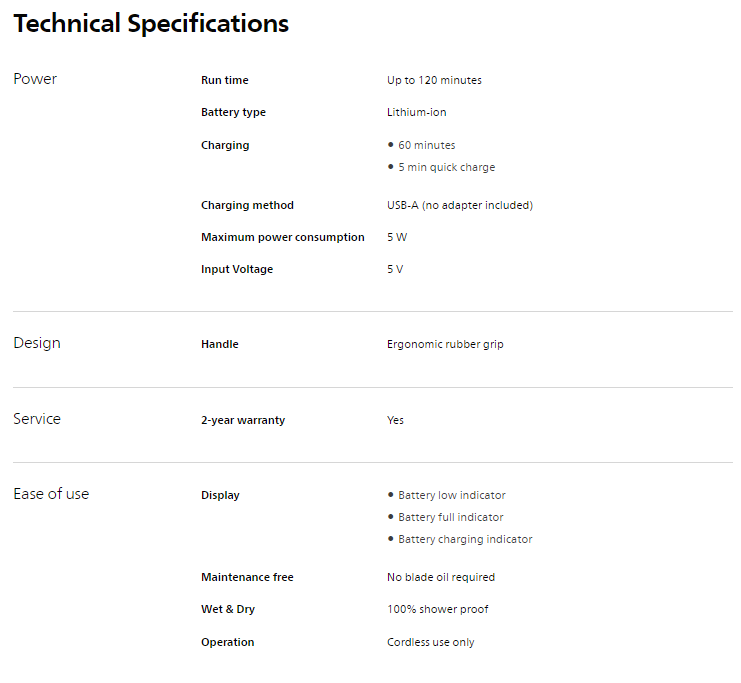Click the Design section label
The height and width of the screenshot is (683, 741).
coord(37,343)
